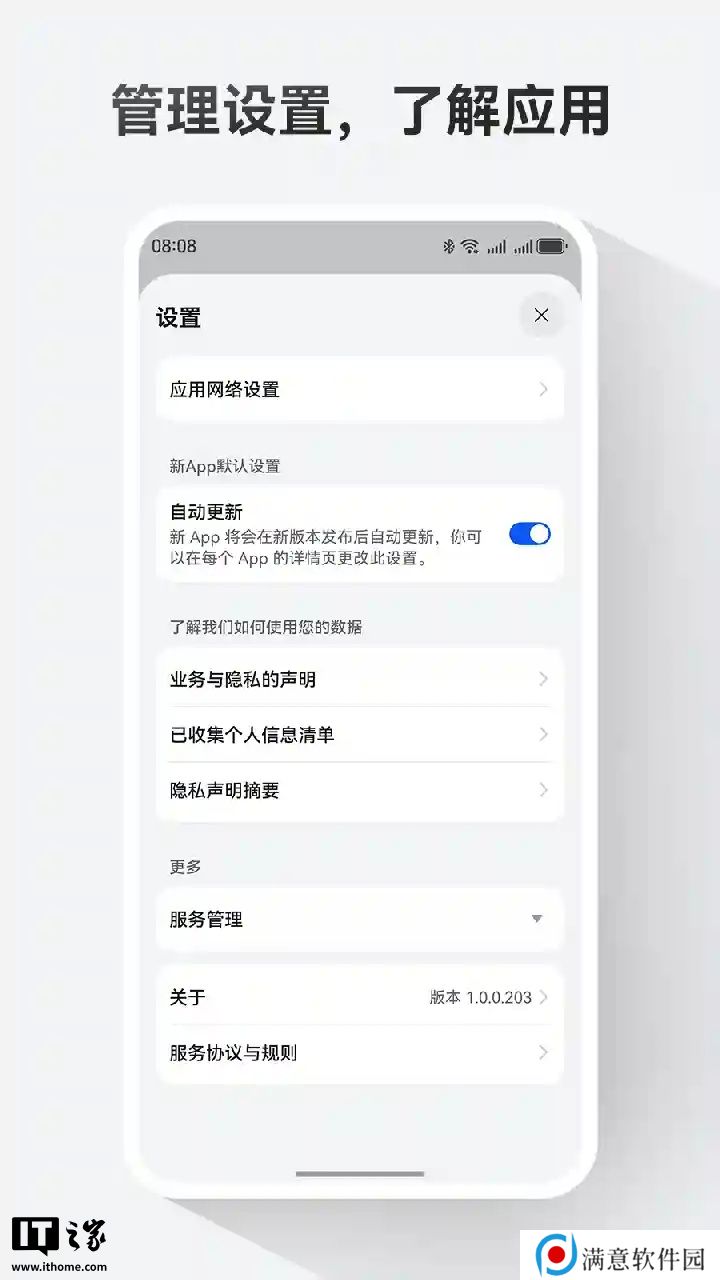Open 服务协议与规则
This screenshot has width=720, height=1280.
tap(360, 1053)
